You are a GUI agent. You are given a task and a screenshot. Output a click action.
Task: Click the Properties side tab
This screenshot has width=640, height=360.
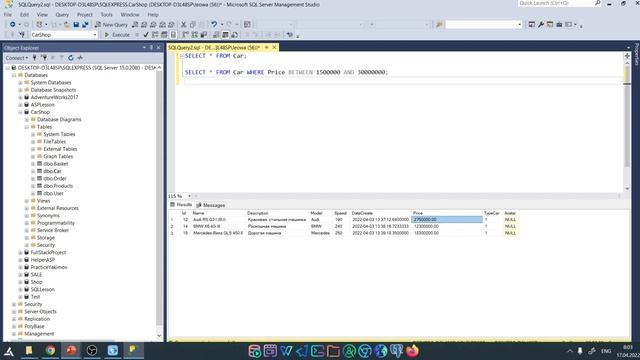(636, 54)
